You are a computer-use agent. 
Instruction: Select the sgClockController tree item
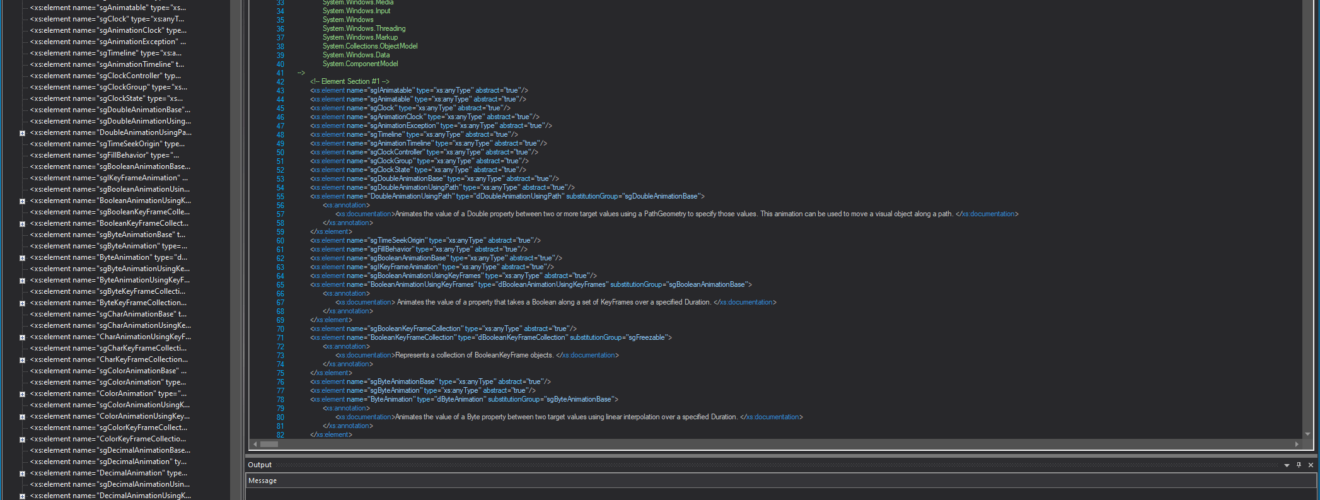coord(105,75)
